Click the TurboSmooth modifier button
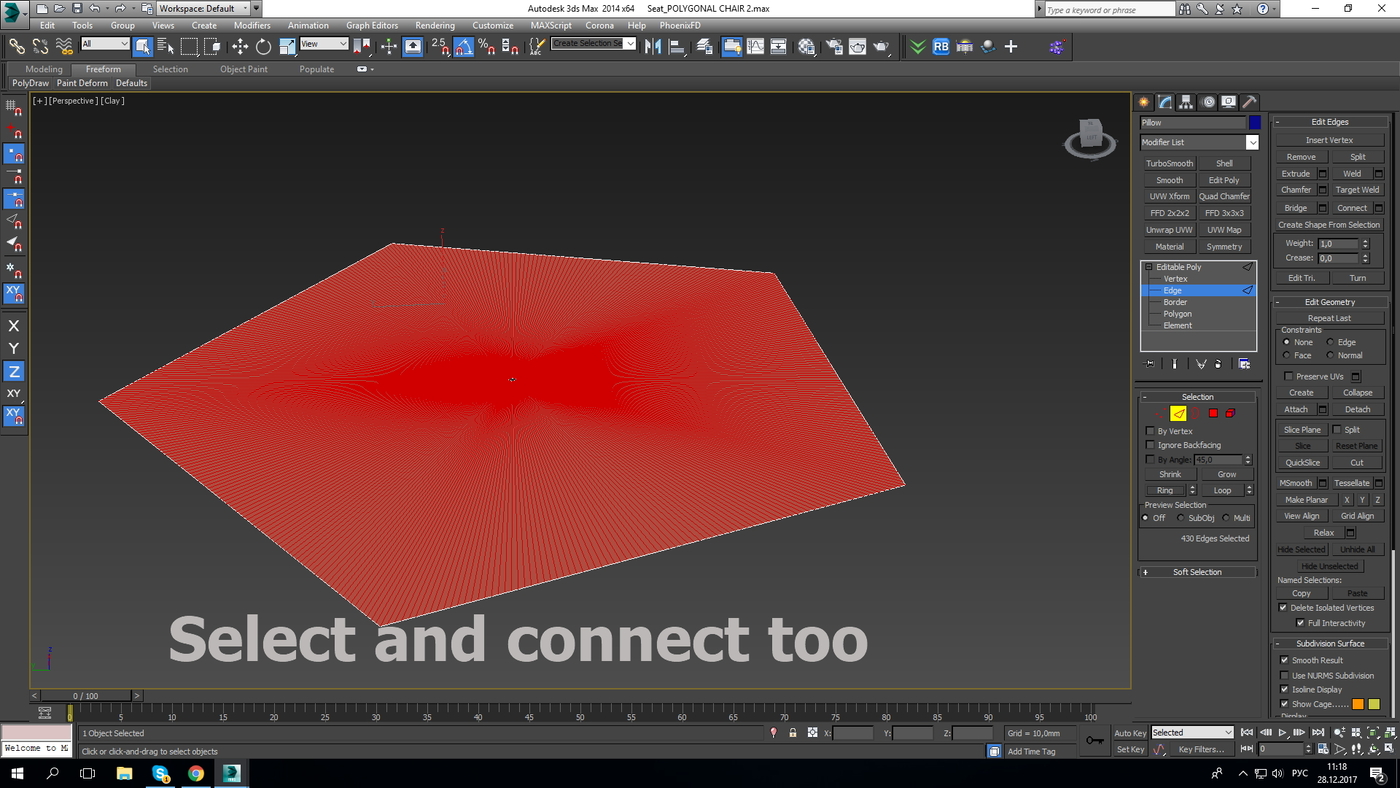This screenshot has height=788, width=1400. 1169,163
